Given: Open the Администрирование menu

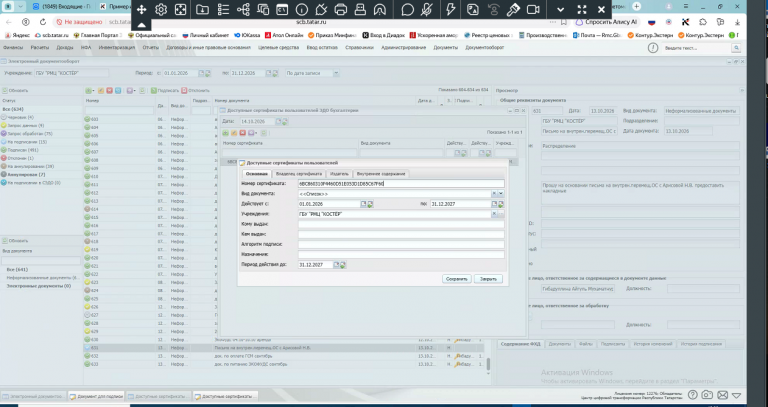Looking at the screenshot, I should point(403,48).
